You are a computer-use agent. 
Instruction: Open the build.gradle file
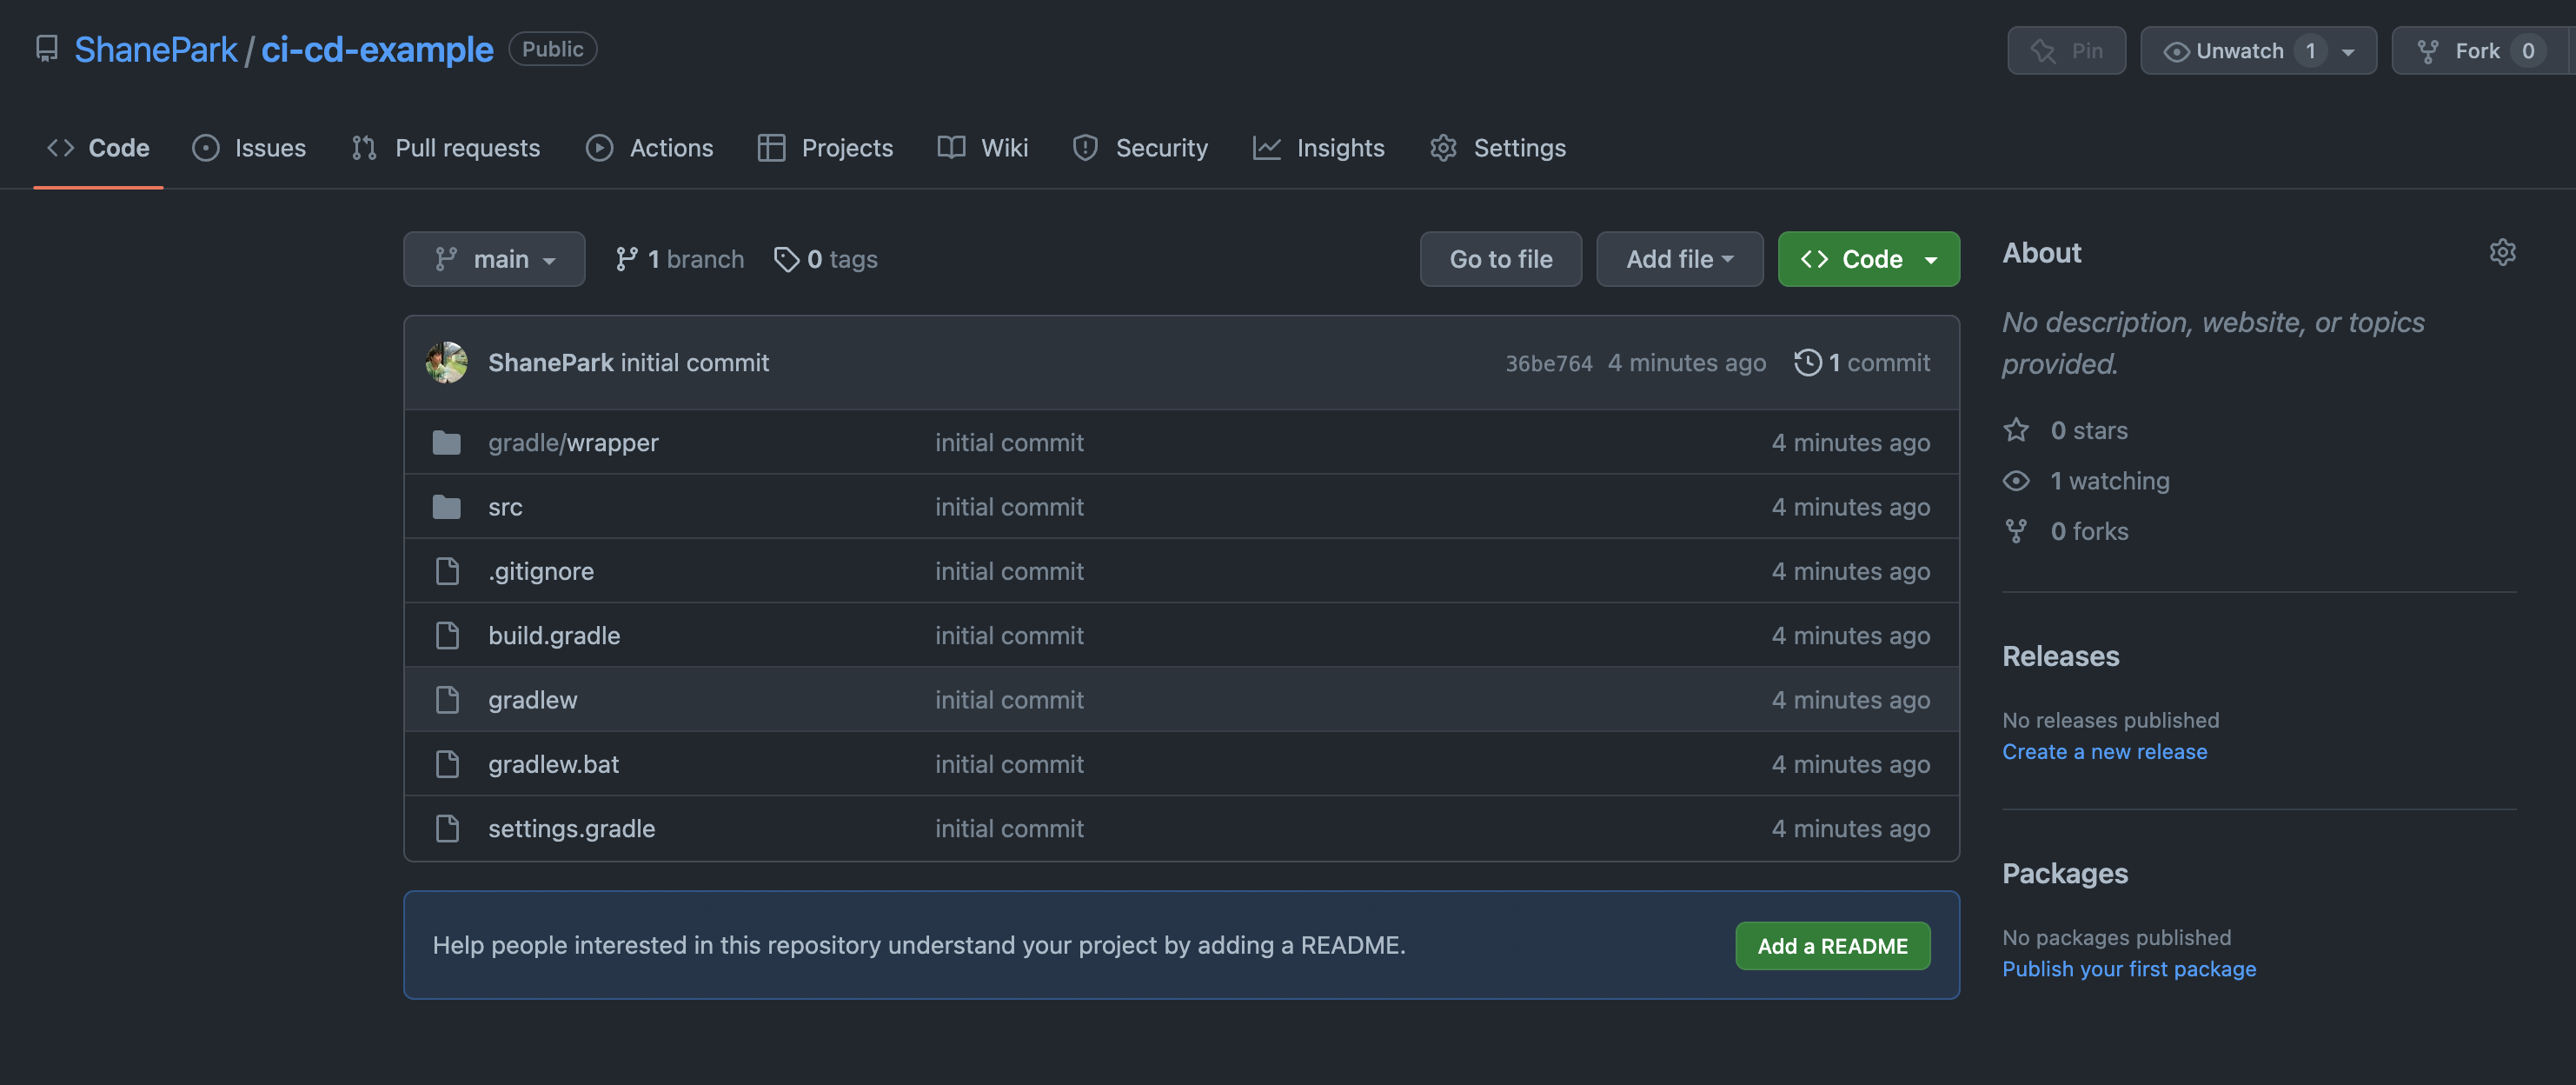pos(554,635)
